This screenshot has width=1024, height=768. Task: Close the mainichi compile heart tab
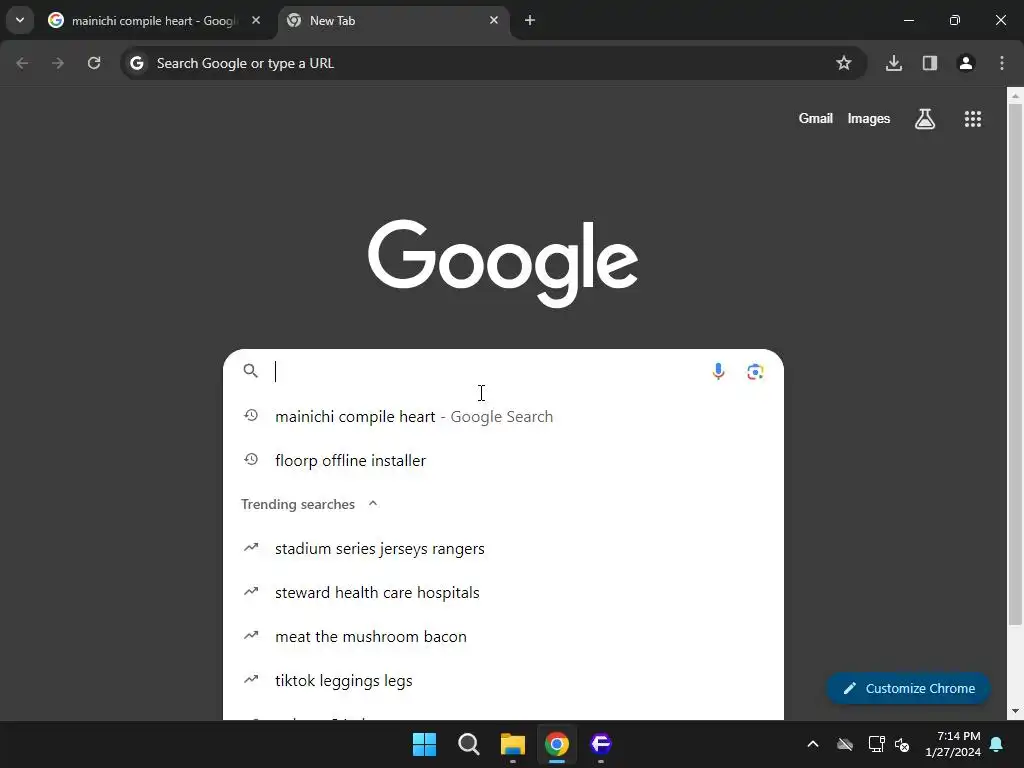256,20
